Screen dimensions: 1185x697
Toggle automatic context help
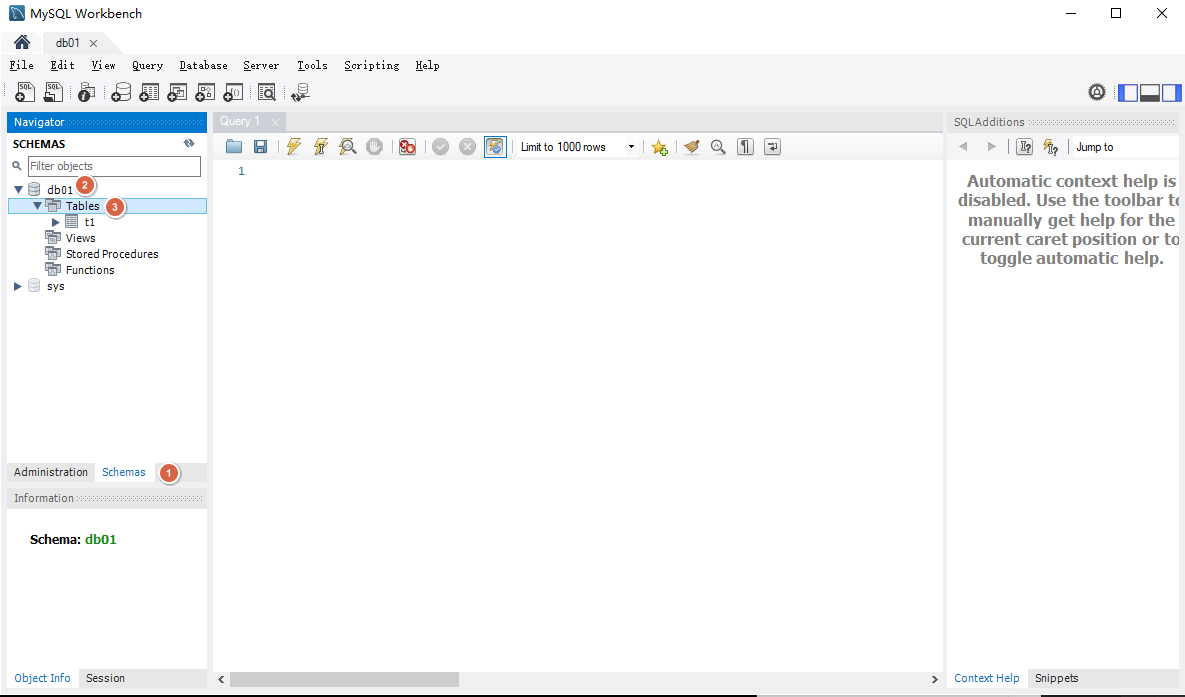[x=1050, y=147]
